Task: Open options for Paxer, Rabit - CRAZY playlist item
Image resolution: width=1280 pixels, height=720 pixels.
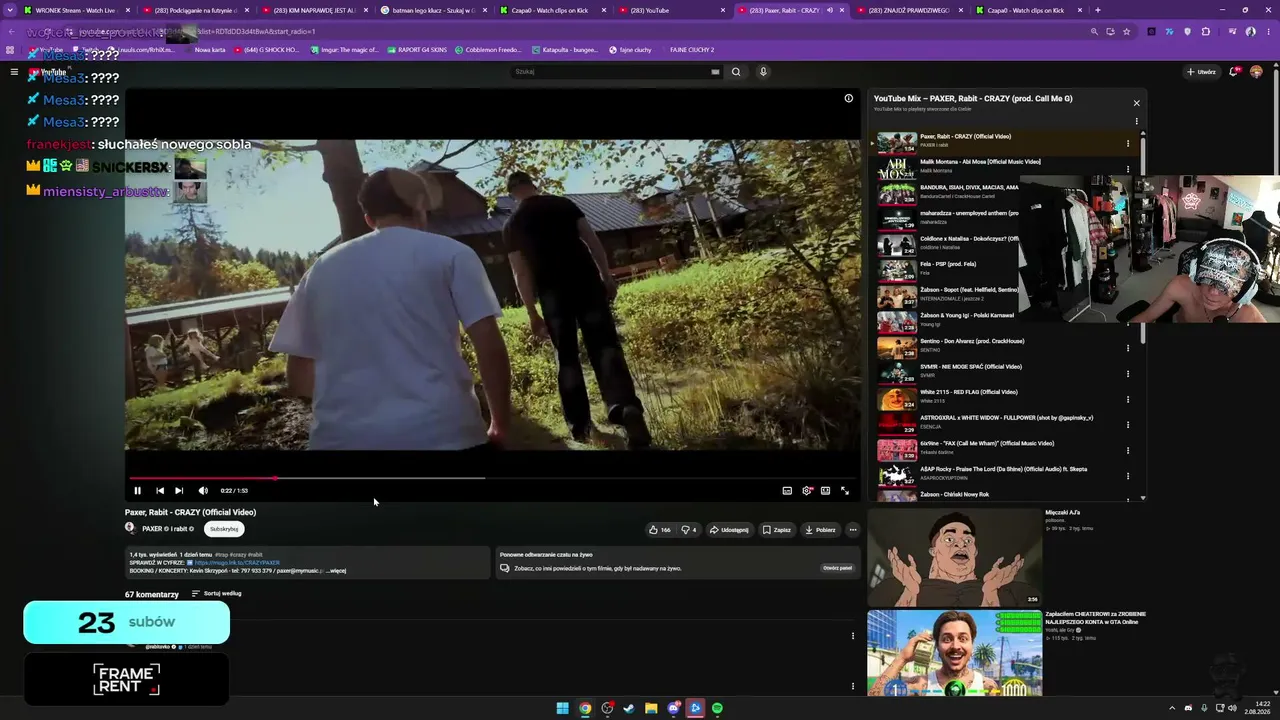Action: 1128,144
